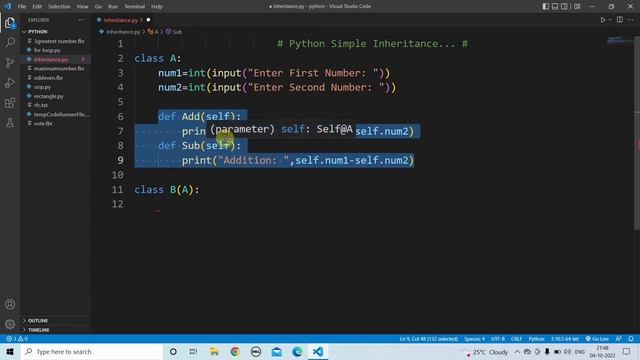Screen dimensions: 640x360
Task: Toggle the Primary Side Bar layout icon
Action: point(546,7)
